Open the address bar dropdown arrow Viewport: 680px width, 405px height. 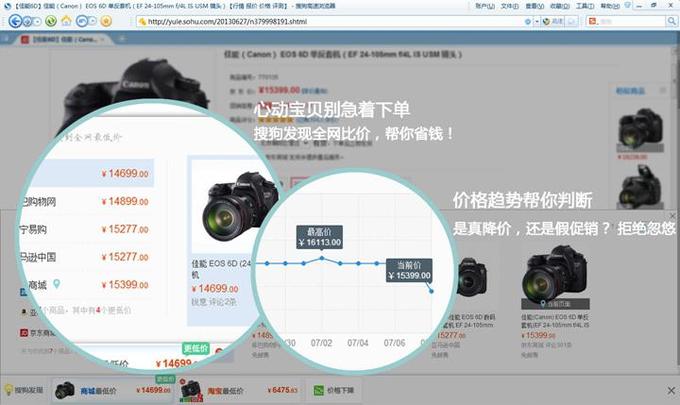(536, 21)
